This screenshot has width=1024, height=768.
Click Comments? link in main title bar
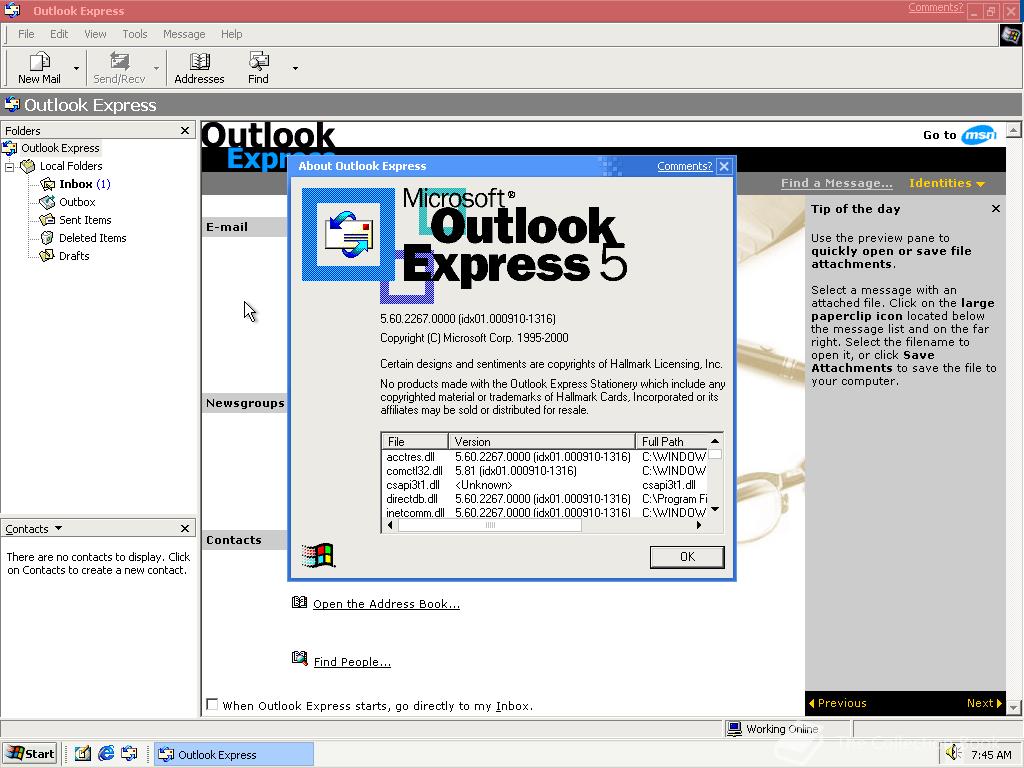(935, 7)
